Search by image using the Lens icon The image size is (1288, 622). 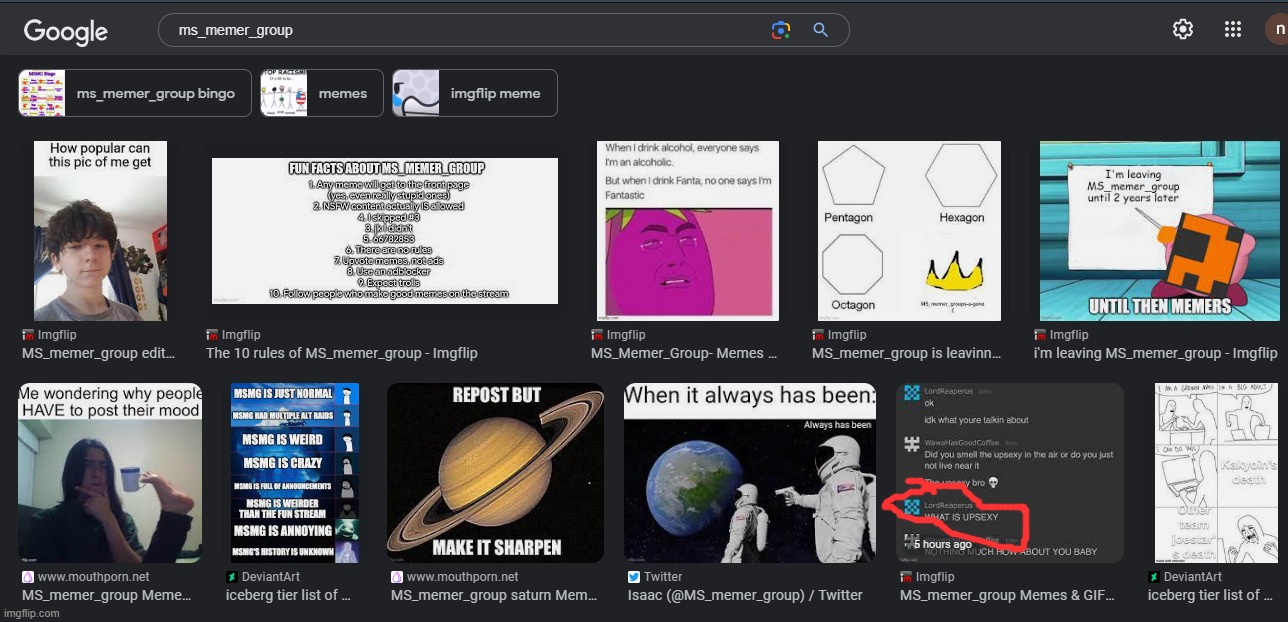[x=781, y=30]
